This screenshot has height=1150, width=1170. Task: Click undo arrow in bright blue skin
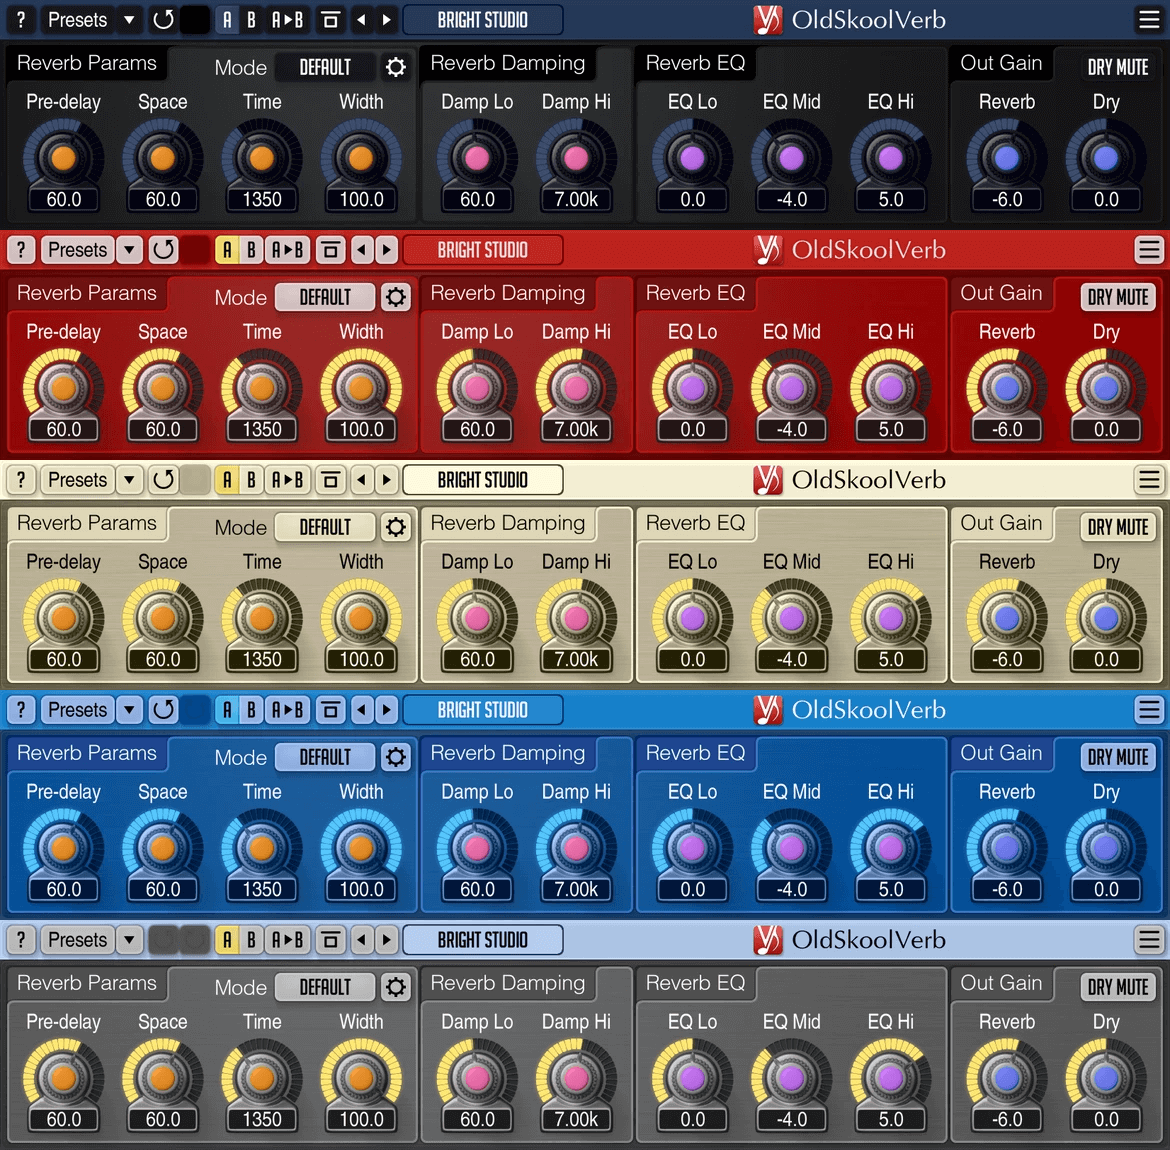coord(163,710)
